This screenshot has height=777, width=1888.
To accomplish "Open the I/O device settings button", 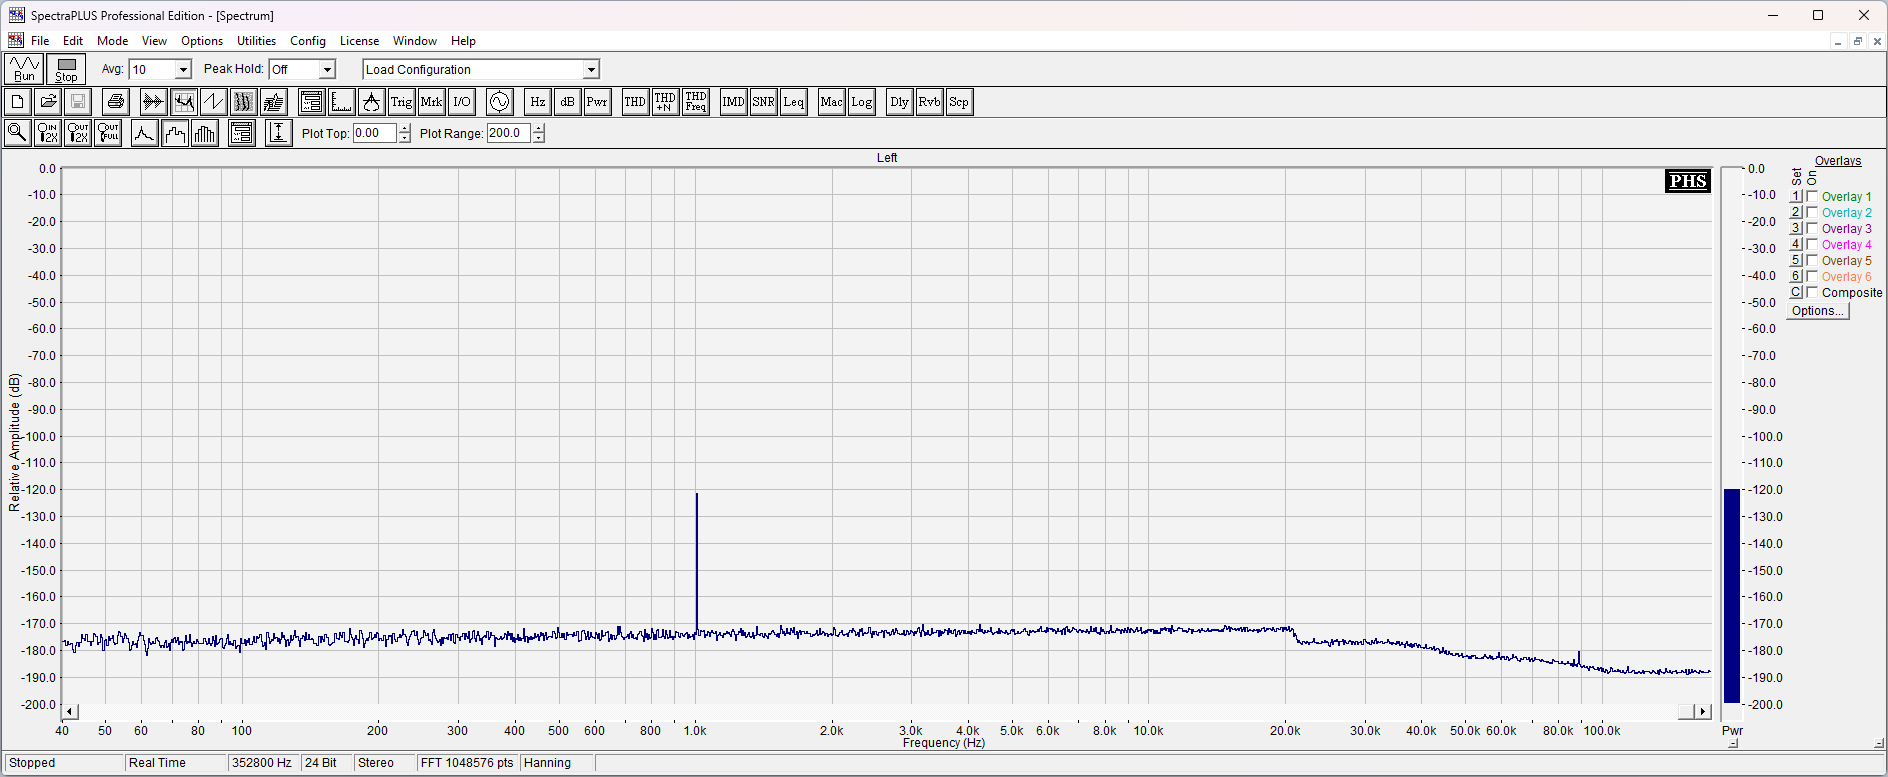I will pos(462,102).
